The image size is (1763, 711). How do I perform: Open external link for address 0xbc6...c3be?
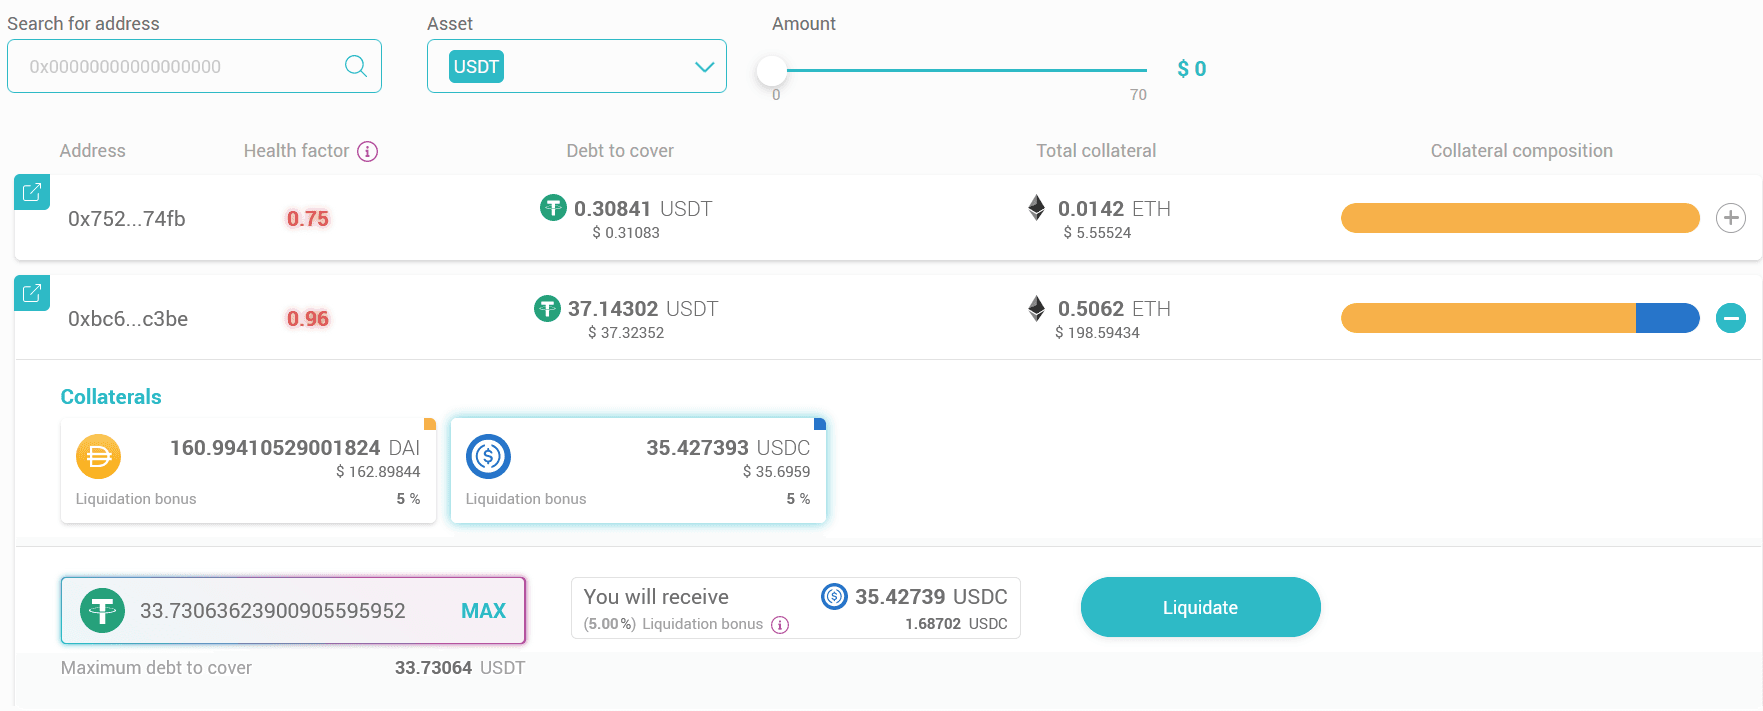tap(32, 293)
